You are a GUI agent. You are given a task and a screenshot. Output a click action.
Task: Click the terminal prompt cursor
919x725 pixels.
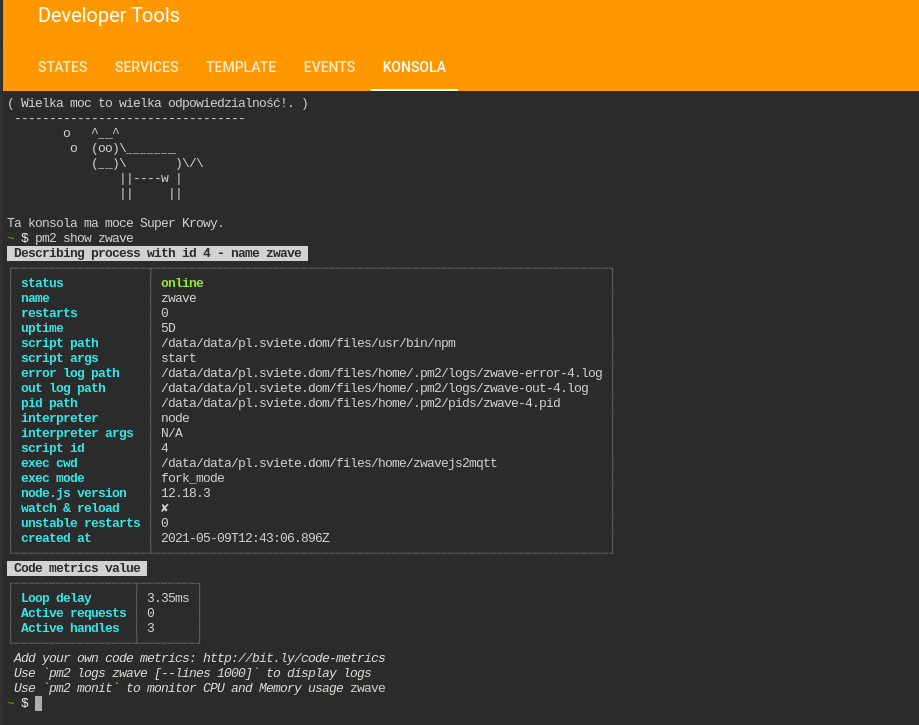click(39, 703)
